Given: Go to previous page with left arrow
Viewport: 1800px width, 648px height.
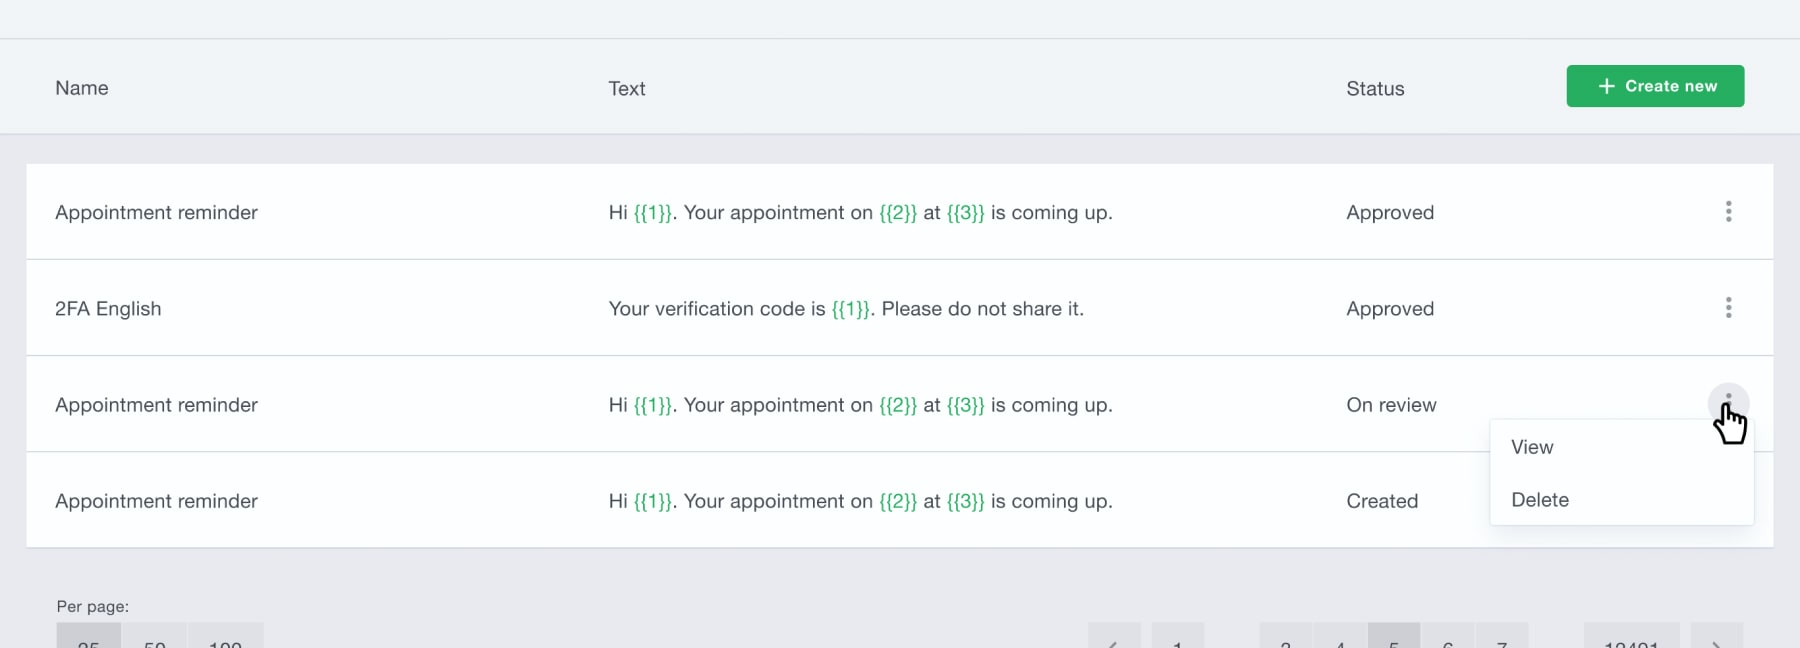Looking at the screenshot, I should point(1114,635).
